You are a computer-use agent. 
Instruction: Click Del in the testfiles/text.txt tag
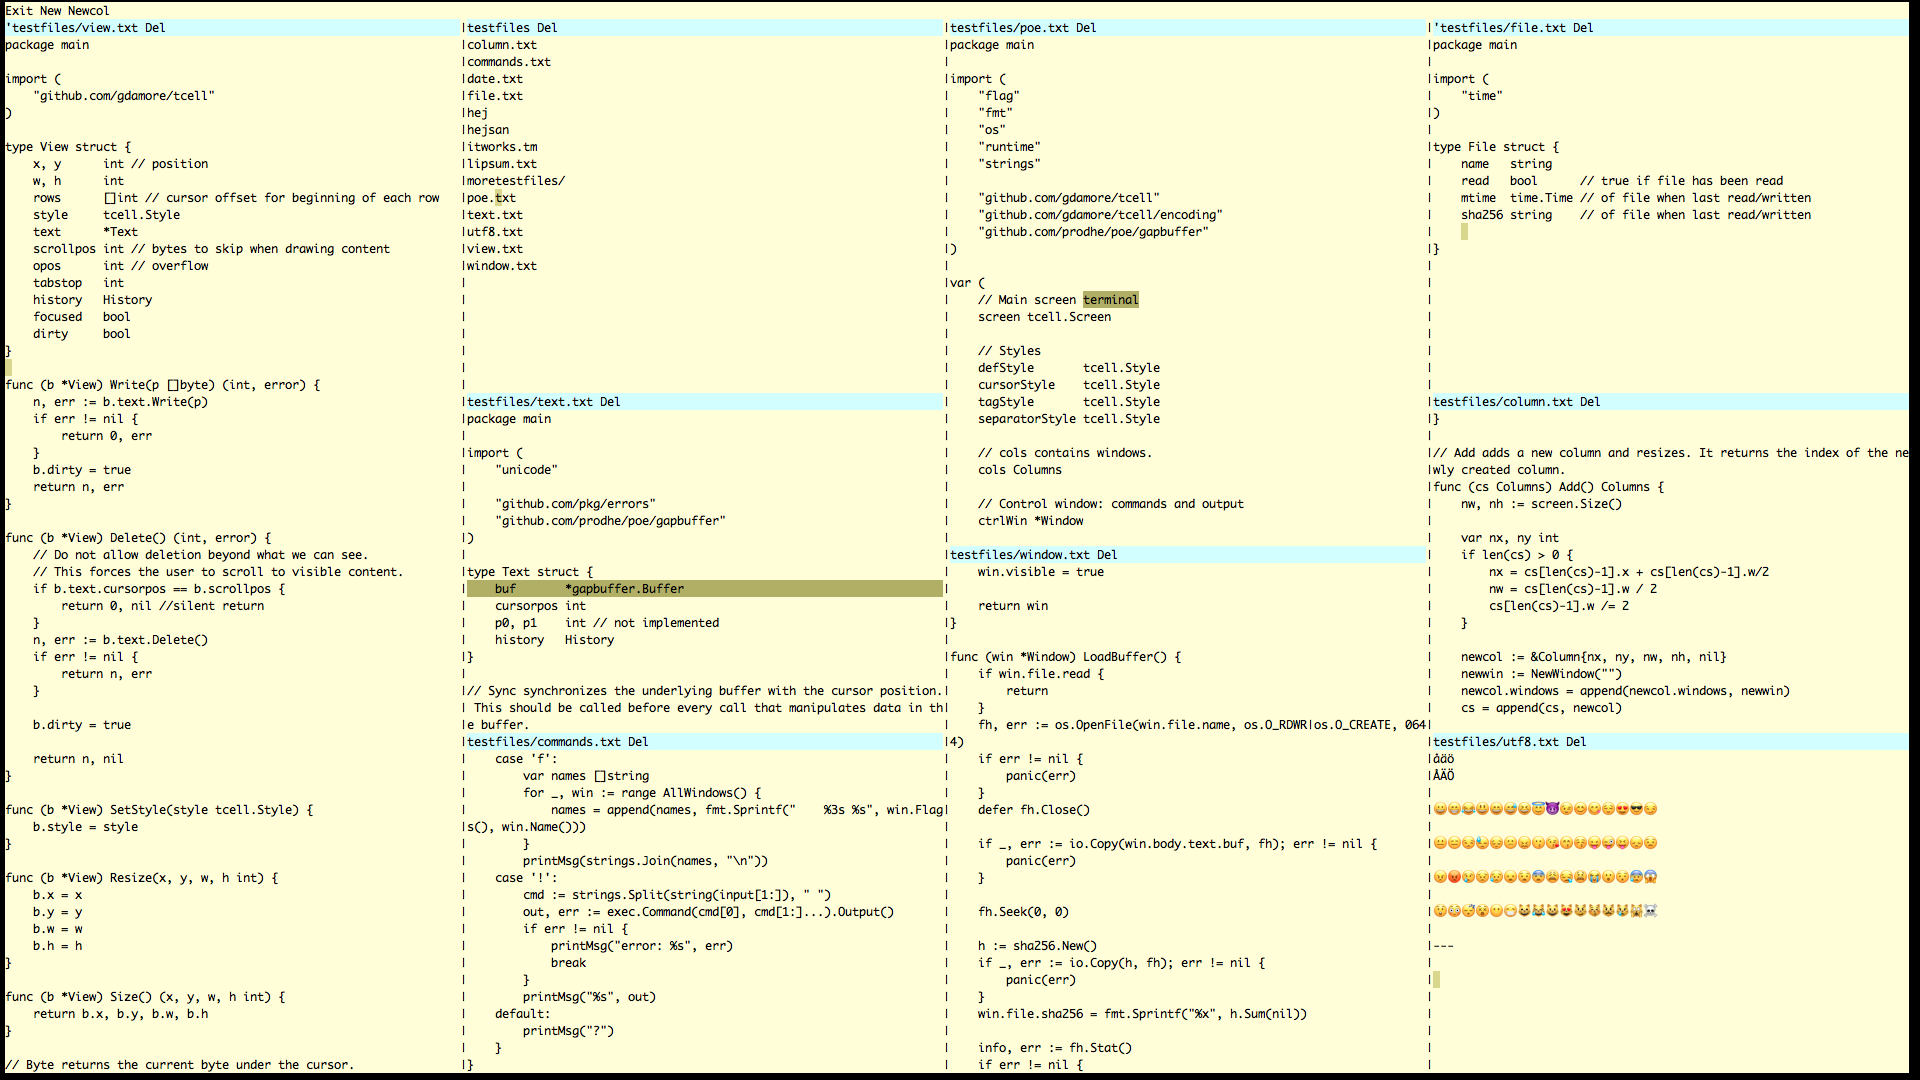610,402
